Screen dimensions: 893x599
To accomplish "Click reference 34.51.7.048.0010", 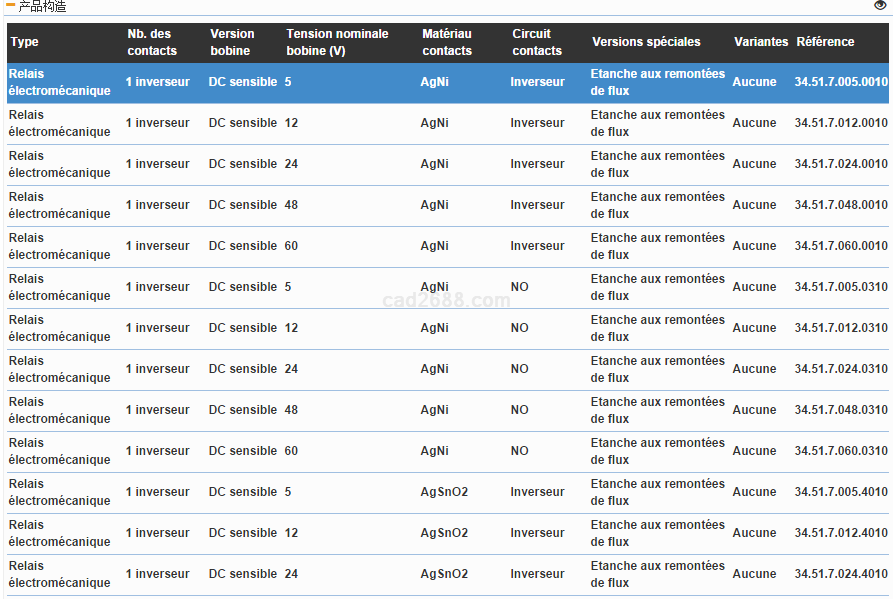I will click(840, 205).
